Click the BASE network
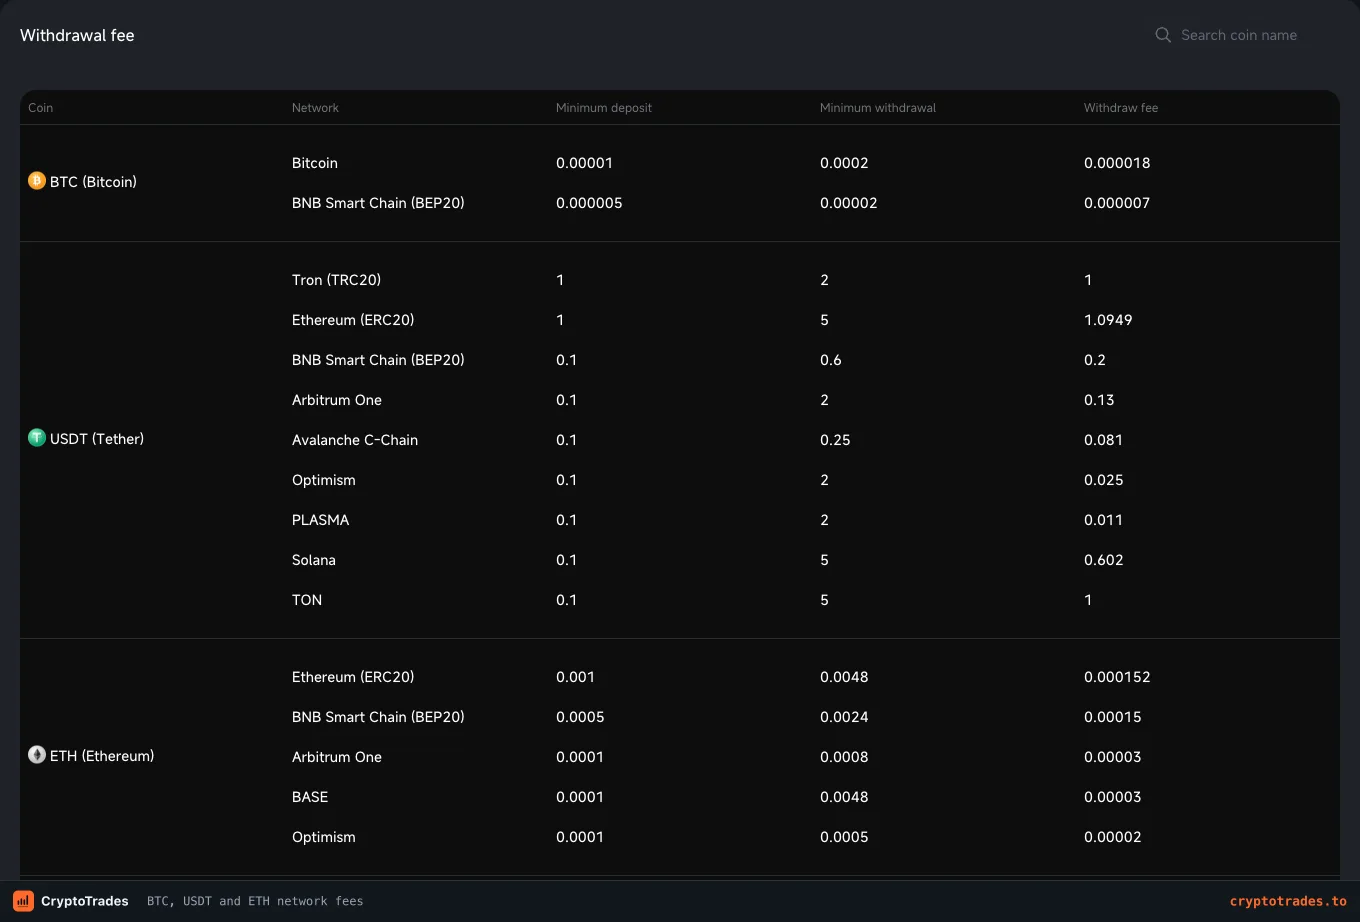Viewport: 1360px width, 922px height. 310,797
